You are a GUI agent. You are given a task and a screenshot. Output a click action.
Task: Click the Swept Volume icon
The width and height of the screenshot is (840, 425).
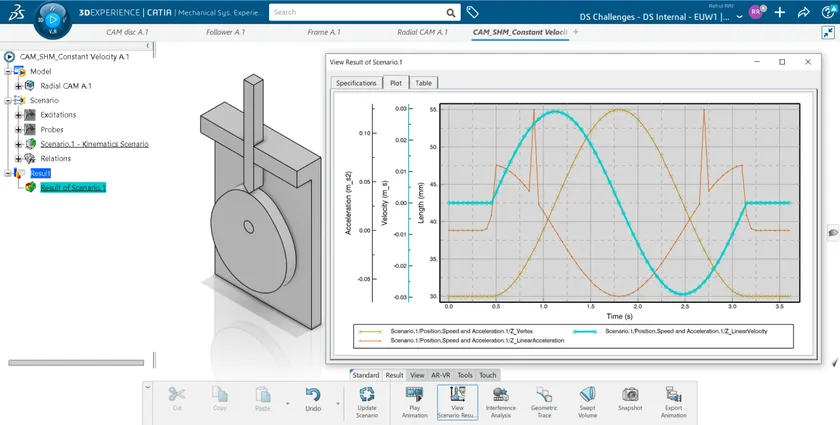(587, 396)
